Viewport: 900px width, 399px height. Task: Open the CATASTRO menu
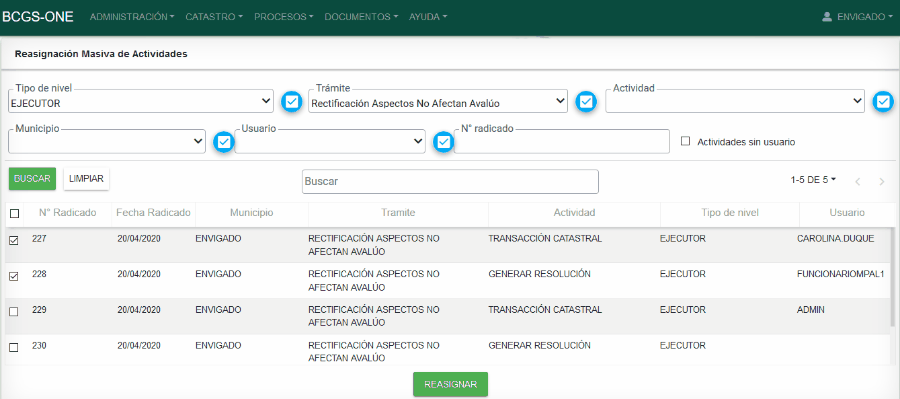point(214,17)
